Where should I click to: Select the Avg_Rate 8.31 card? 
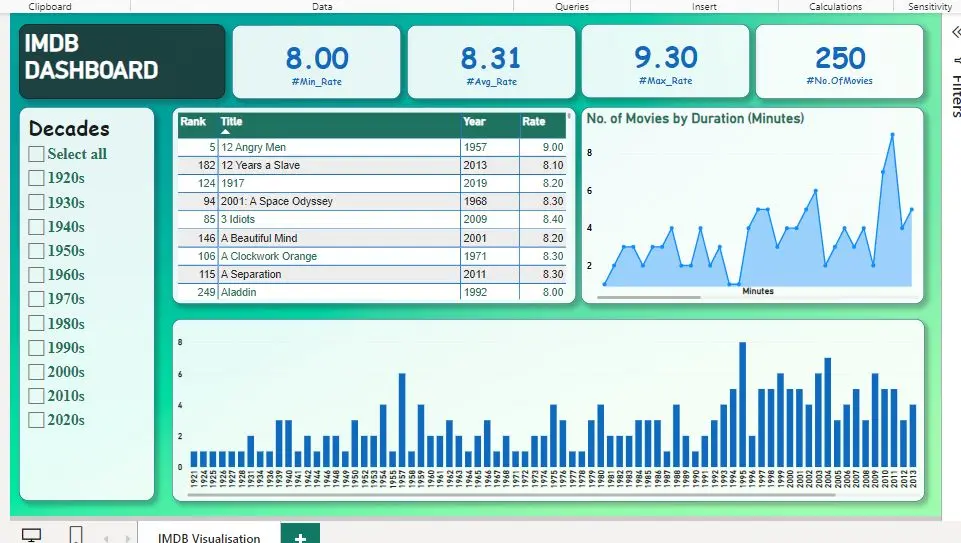(x=492, y=62)
